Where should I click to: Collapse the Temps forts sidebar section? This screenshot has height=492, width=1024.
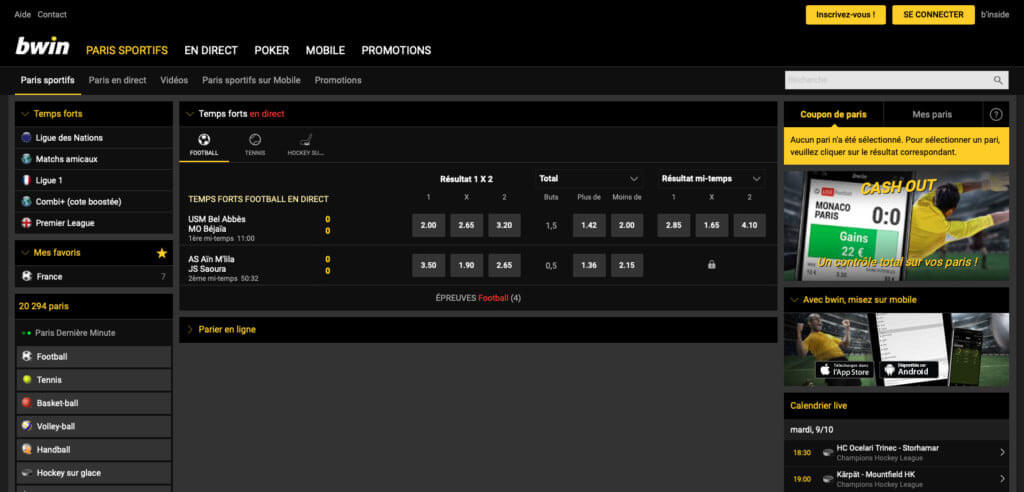click(24, 114)
